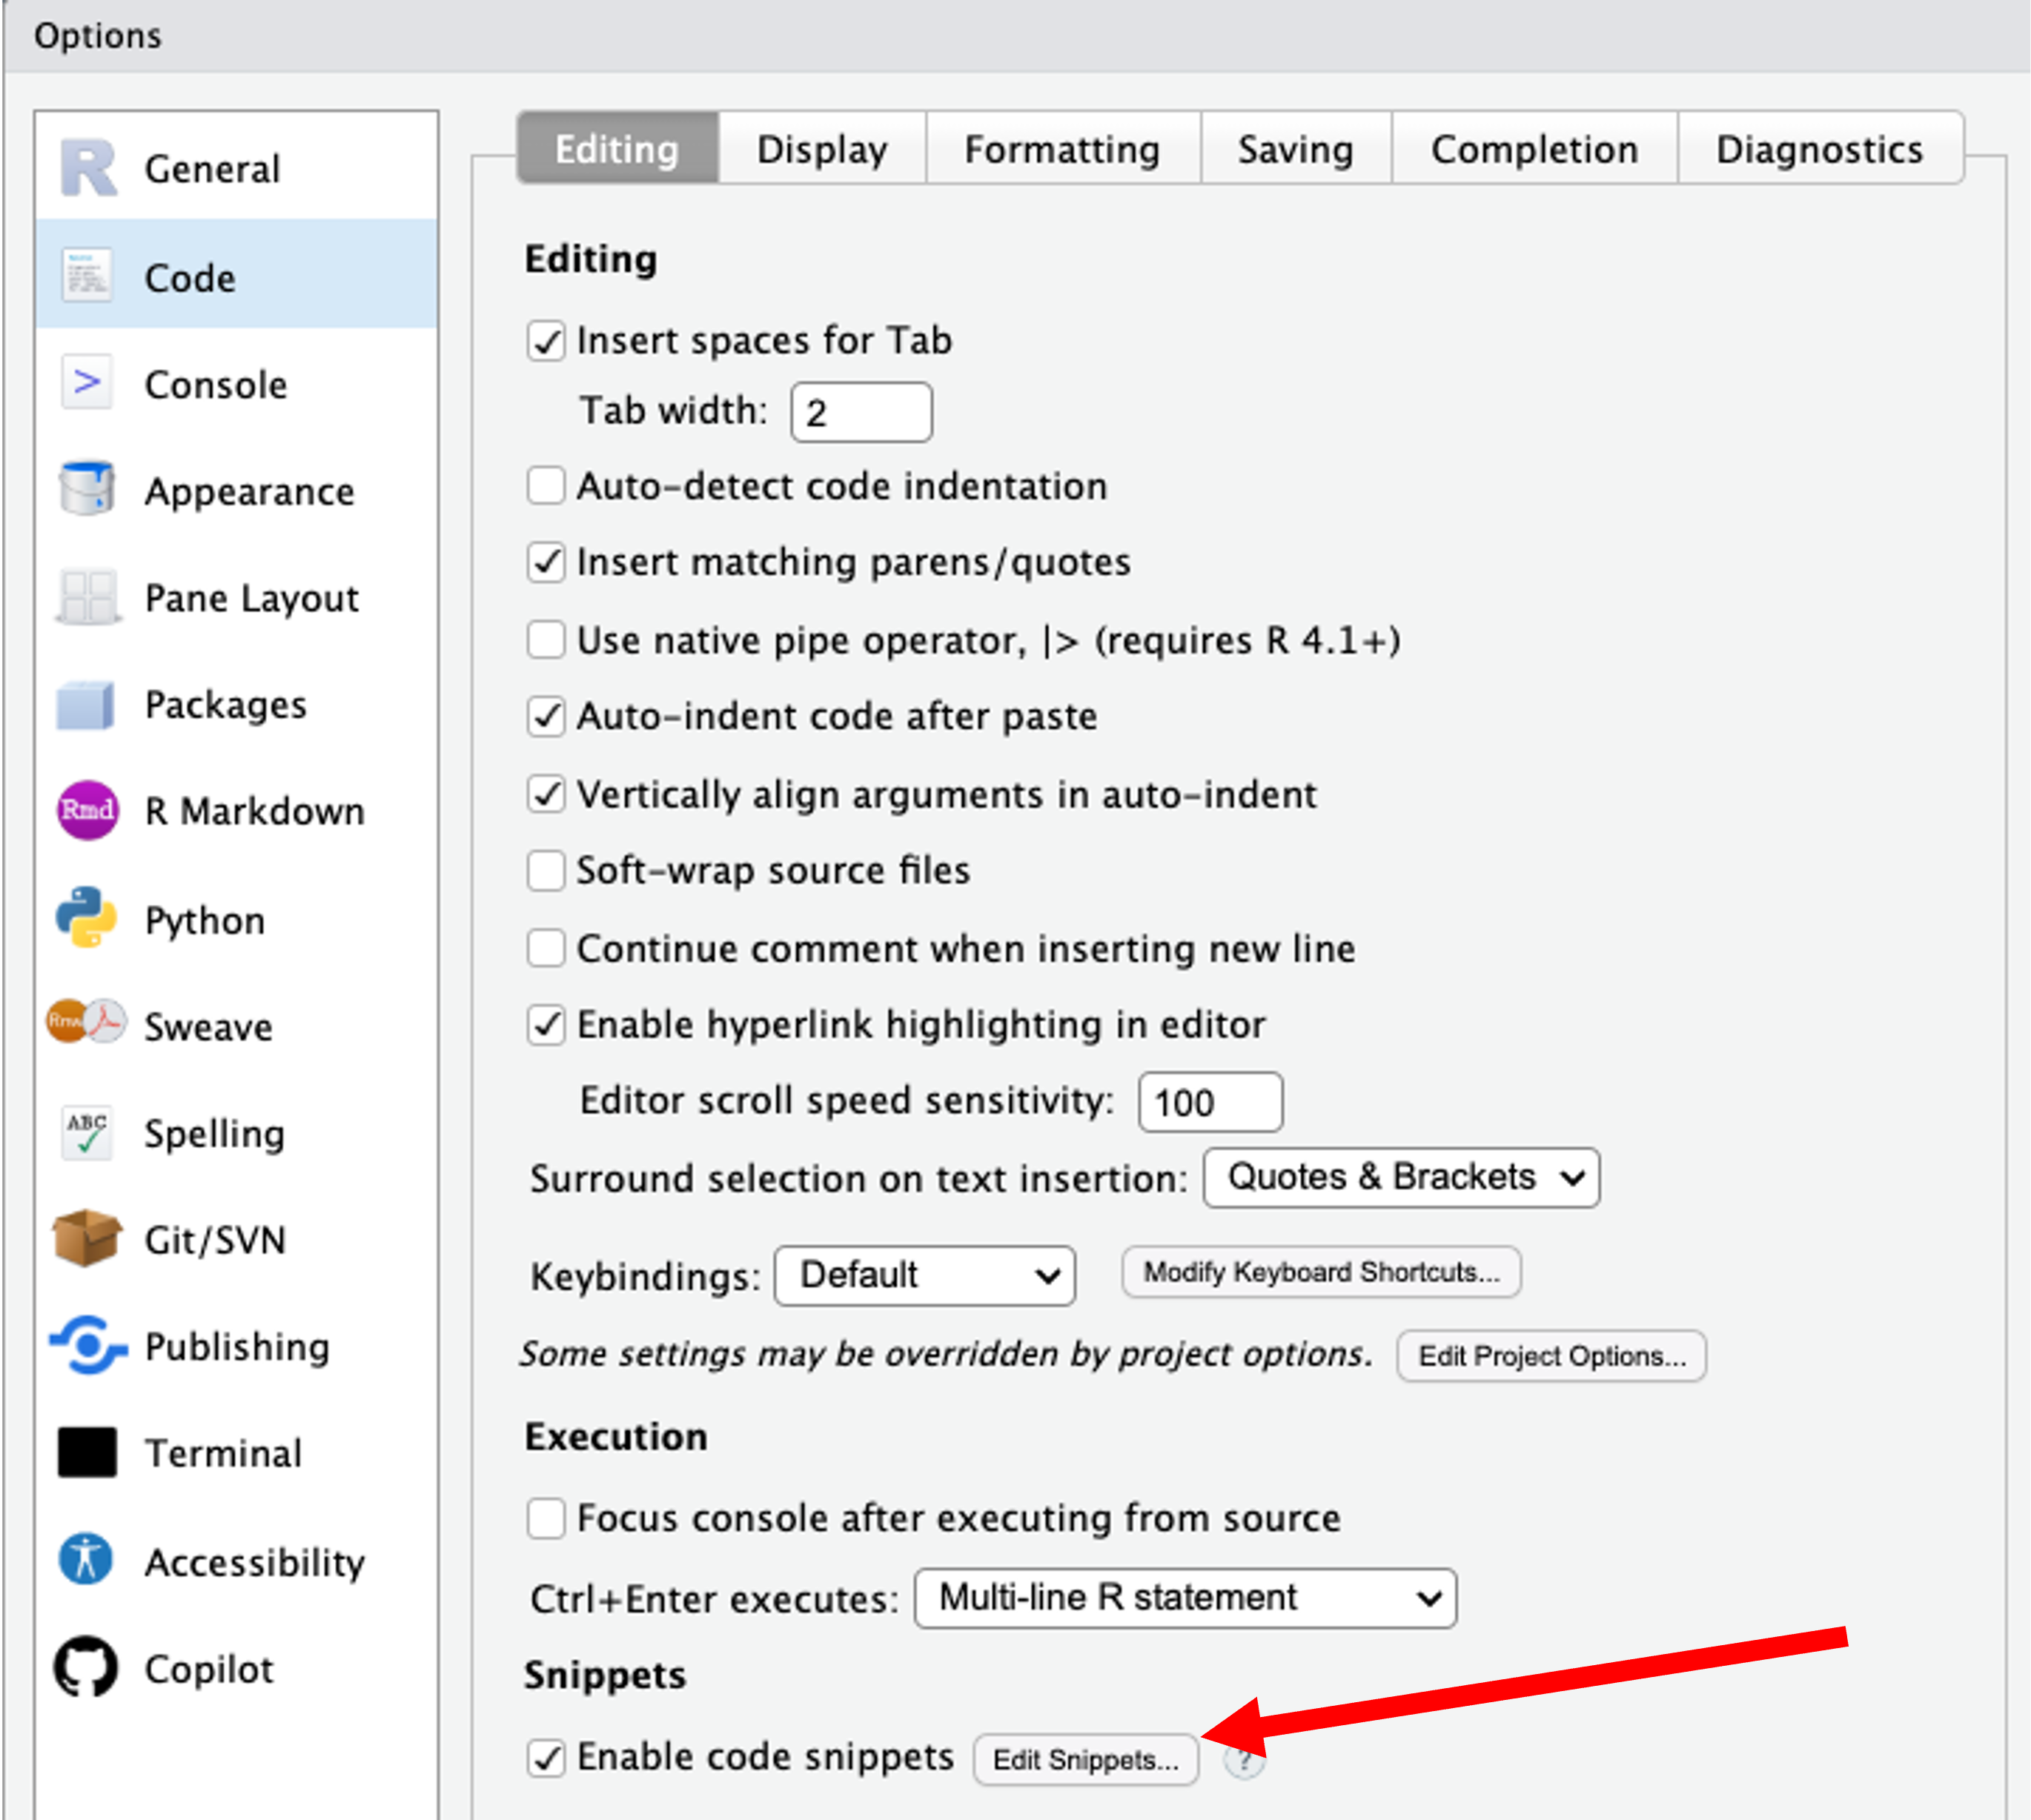Enable Auto-detect code indentation checkbox

pos(546,486)
